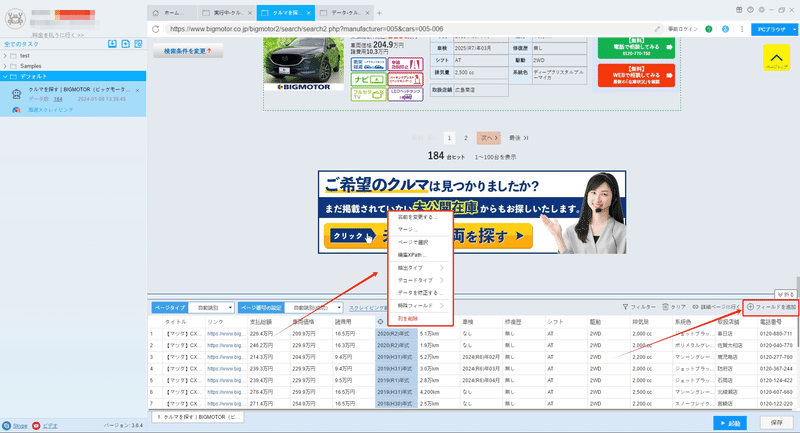
Task: Collapse the デフォルト folder
Action: tap(5, 77)
